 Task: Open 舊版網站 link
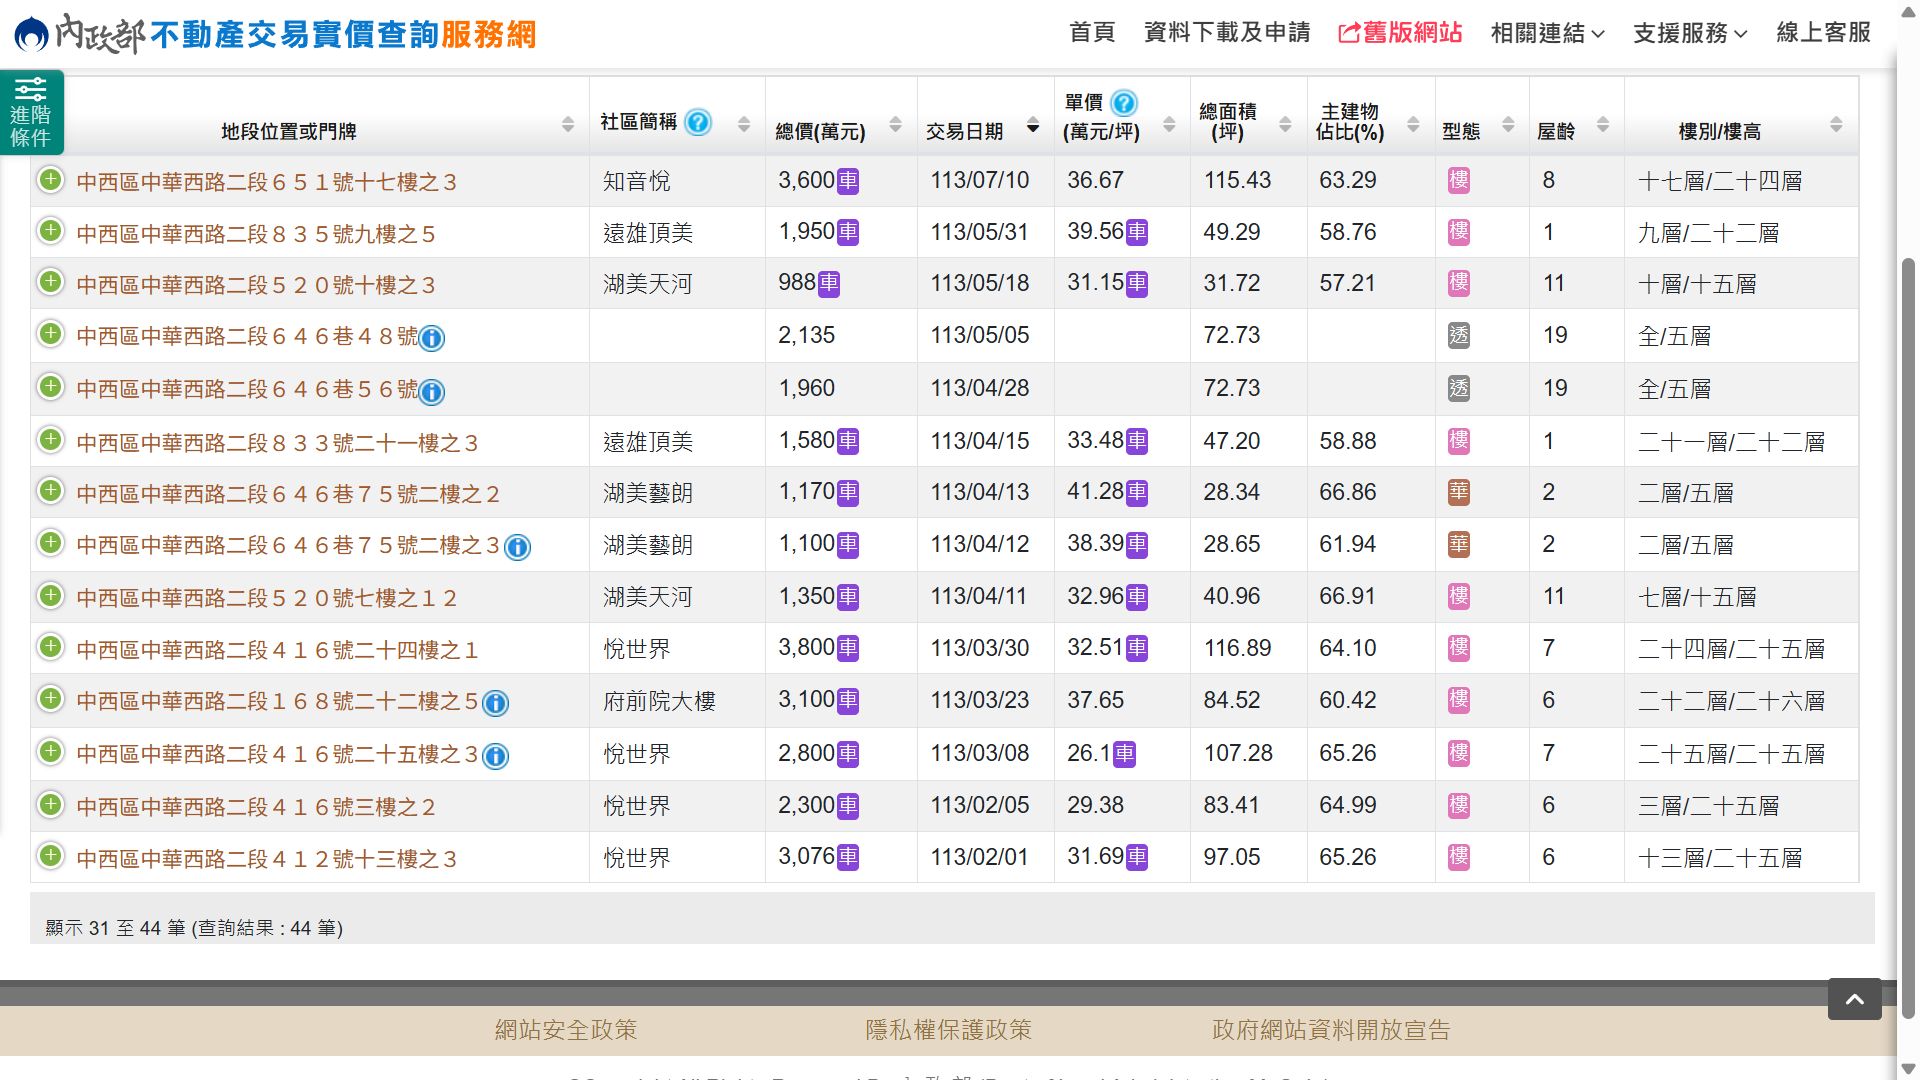[x=1400, y=33]
